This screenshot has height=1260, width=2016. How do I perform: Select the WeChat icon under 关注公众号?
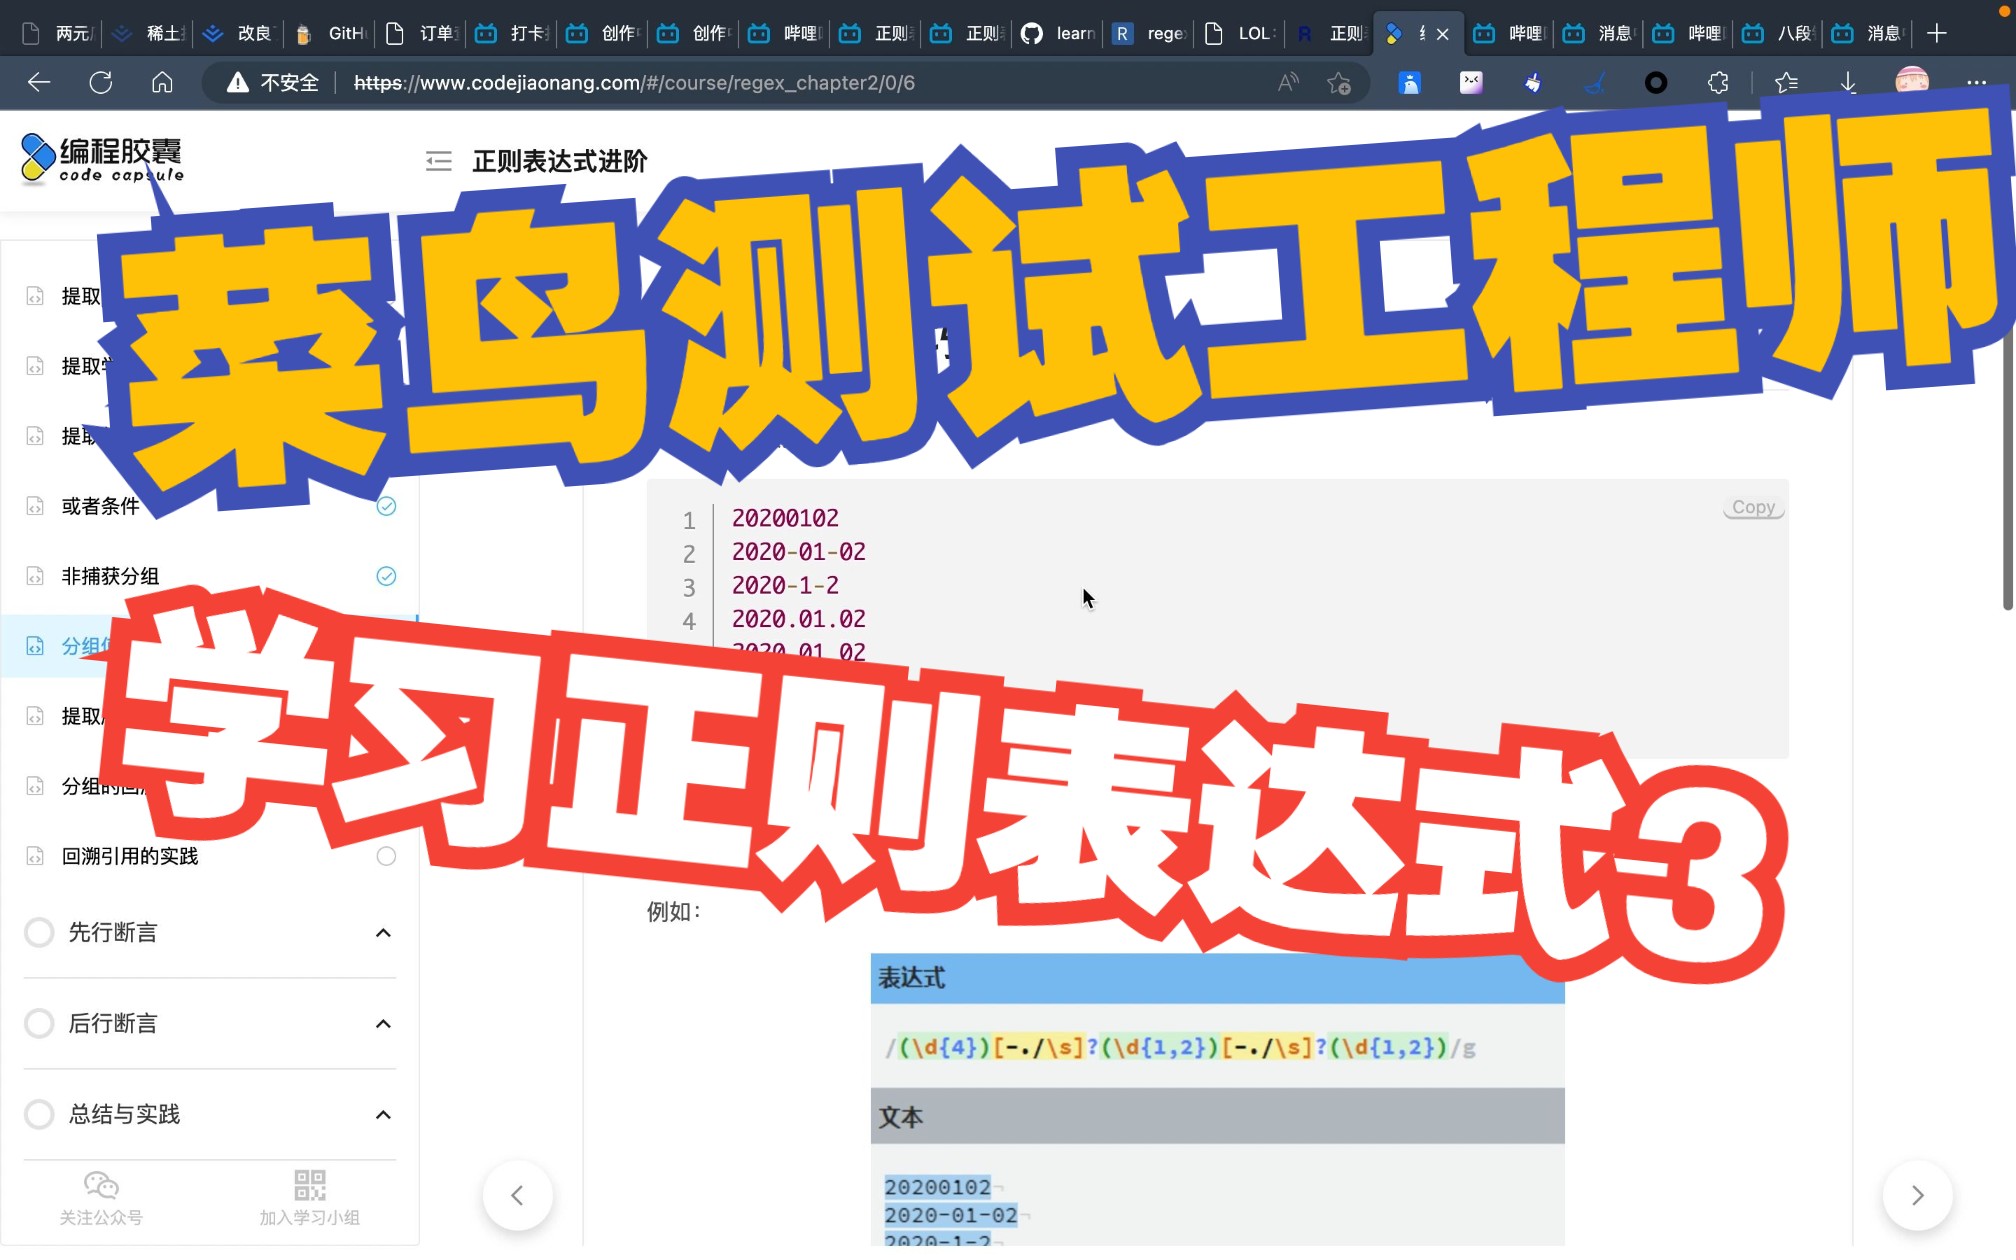(100, 1185)
